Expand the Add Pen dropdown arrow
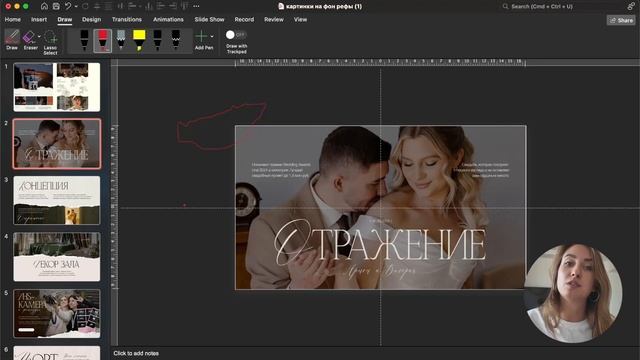The height and width of the screenshot is (360, 640). pyautogui.click(x=212, y=36)
